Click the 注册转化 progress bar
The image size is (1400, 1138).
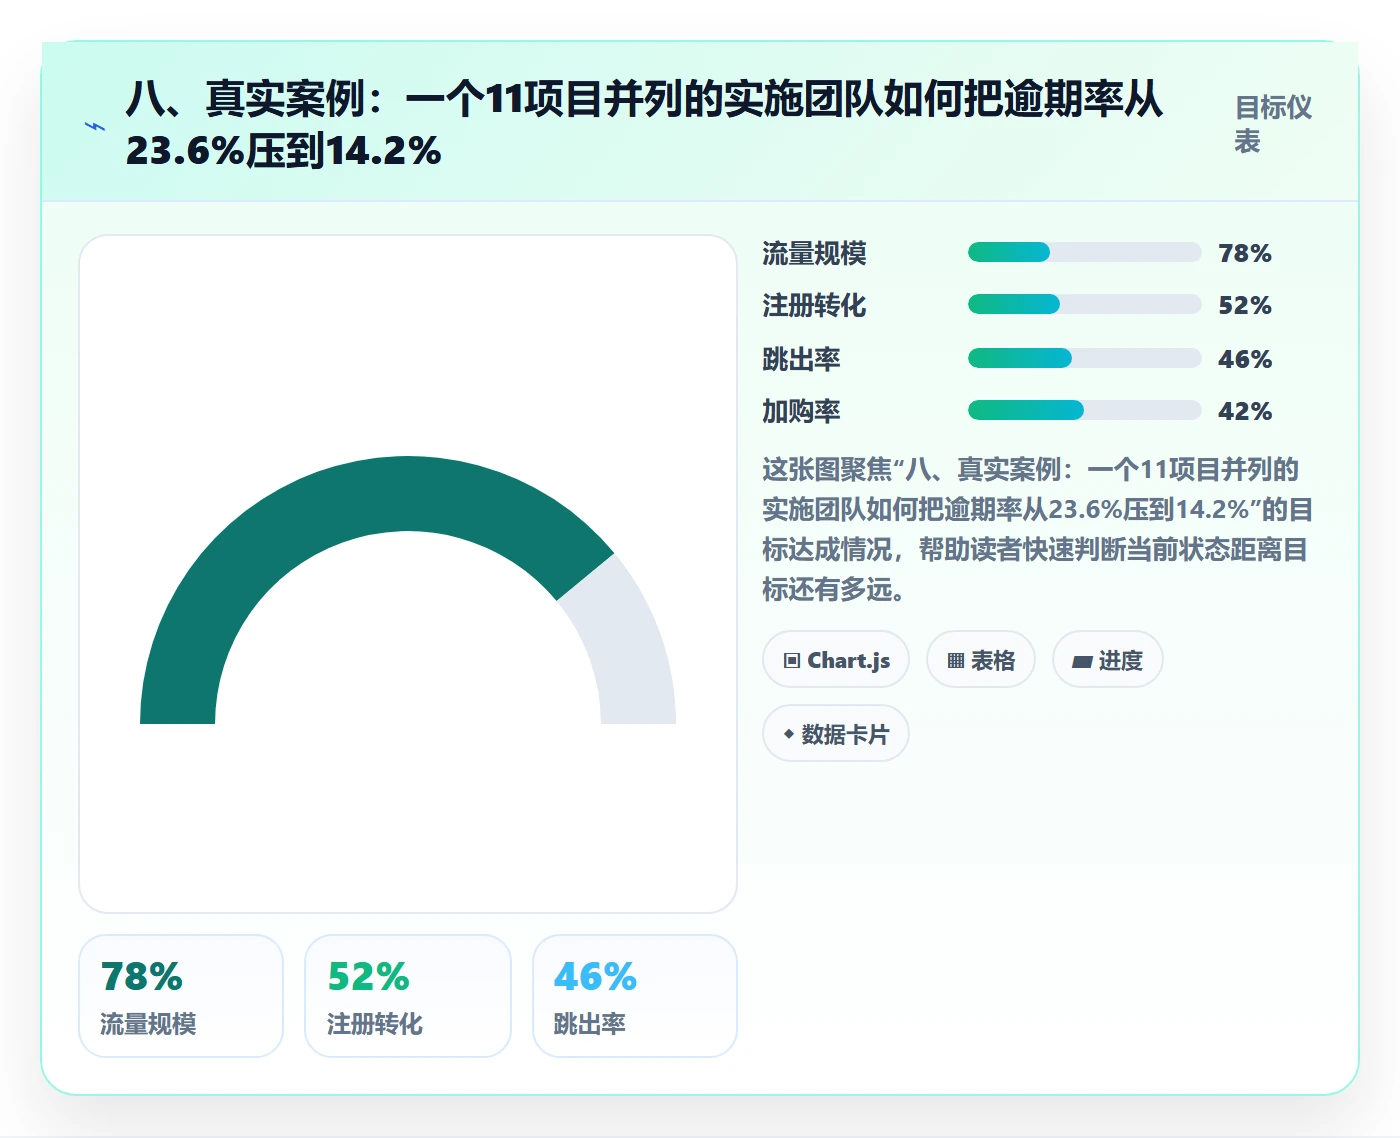click(x=1084, y=304)
